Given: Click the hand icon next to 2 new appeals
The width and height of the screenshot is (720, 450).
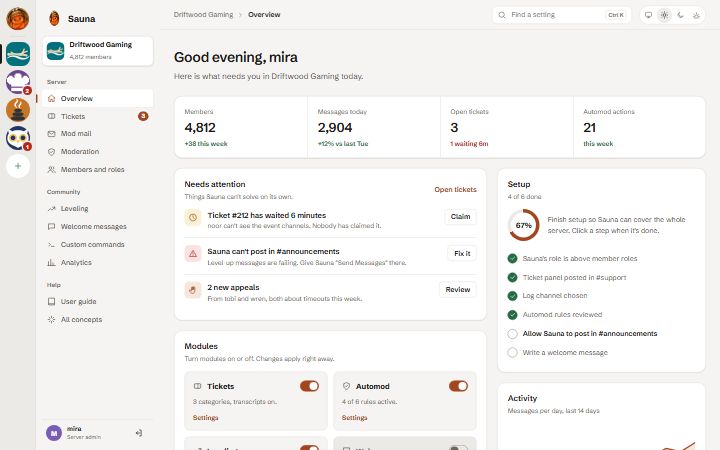Looking at the screenshot, I should [193, 290].
